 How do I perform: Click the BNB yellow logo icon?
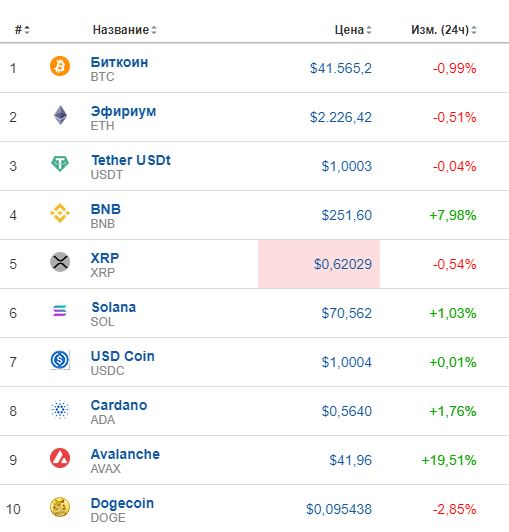(60, 213)
